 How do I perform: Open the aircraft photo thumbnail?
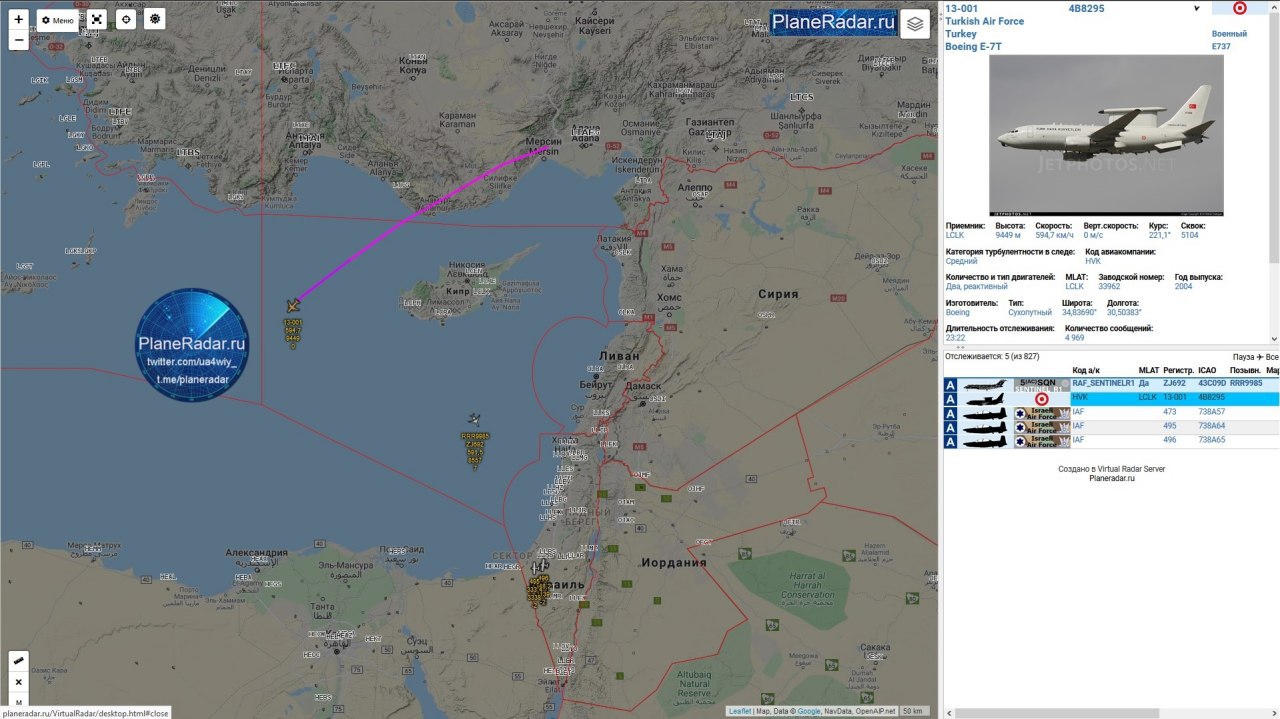[x=1106, y=135]
